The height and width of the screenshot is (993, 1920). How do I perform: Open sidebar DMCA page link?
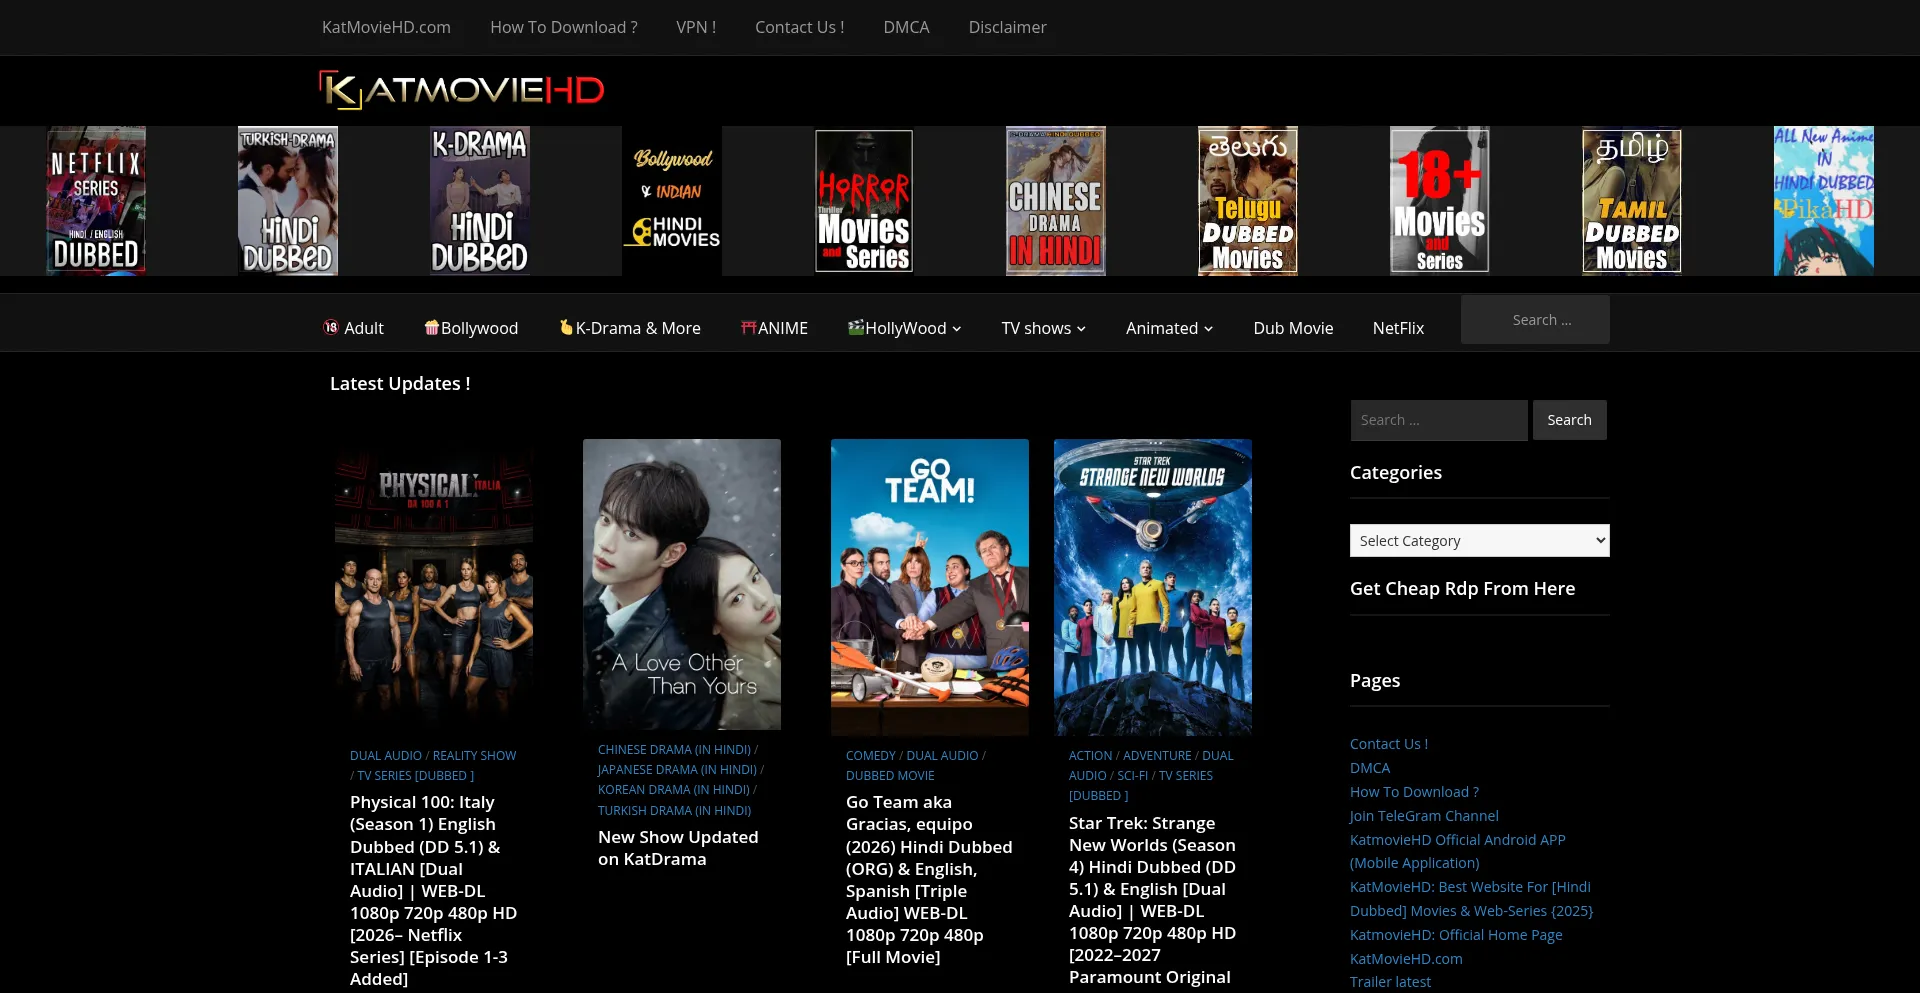(1370, 768)
